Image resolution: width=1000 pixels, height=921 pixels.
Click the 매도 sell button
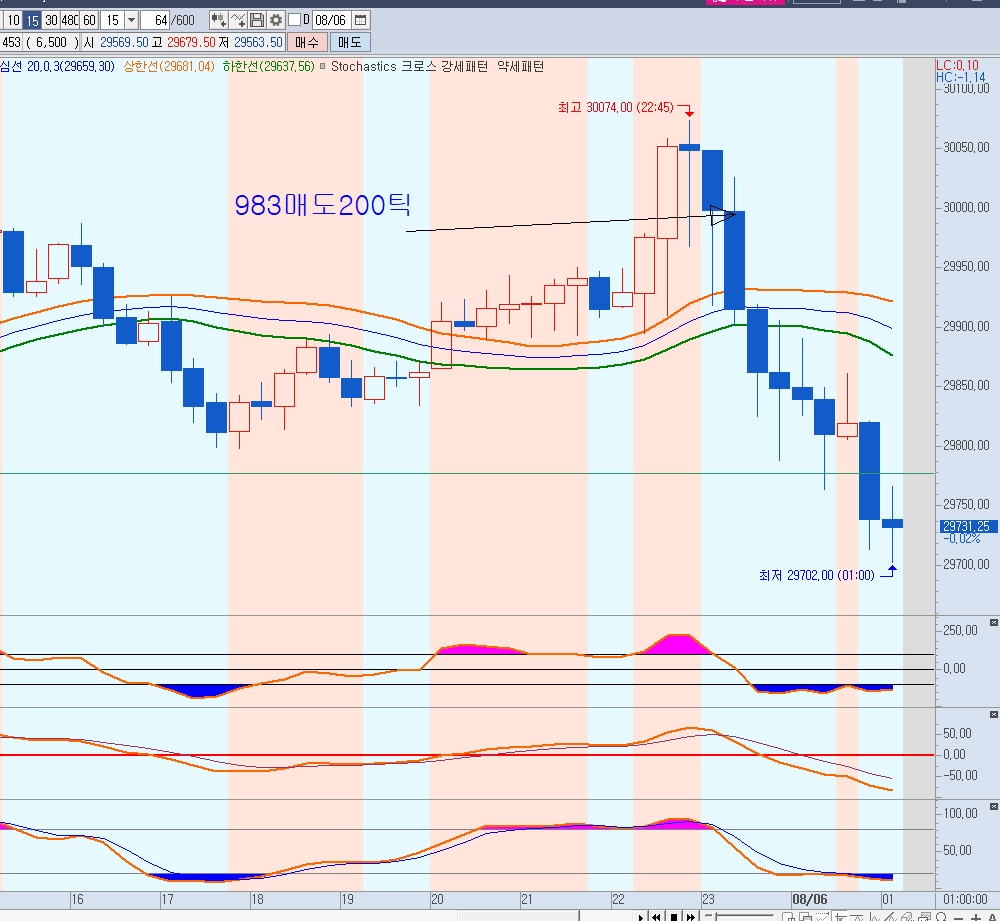pyautogui.click(x=350, y=43)
